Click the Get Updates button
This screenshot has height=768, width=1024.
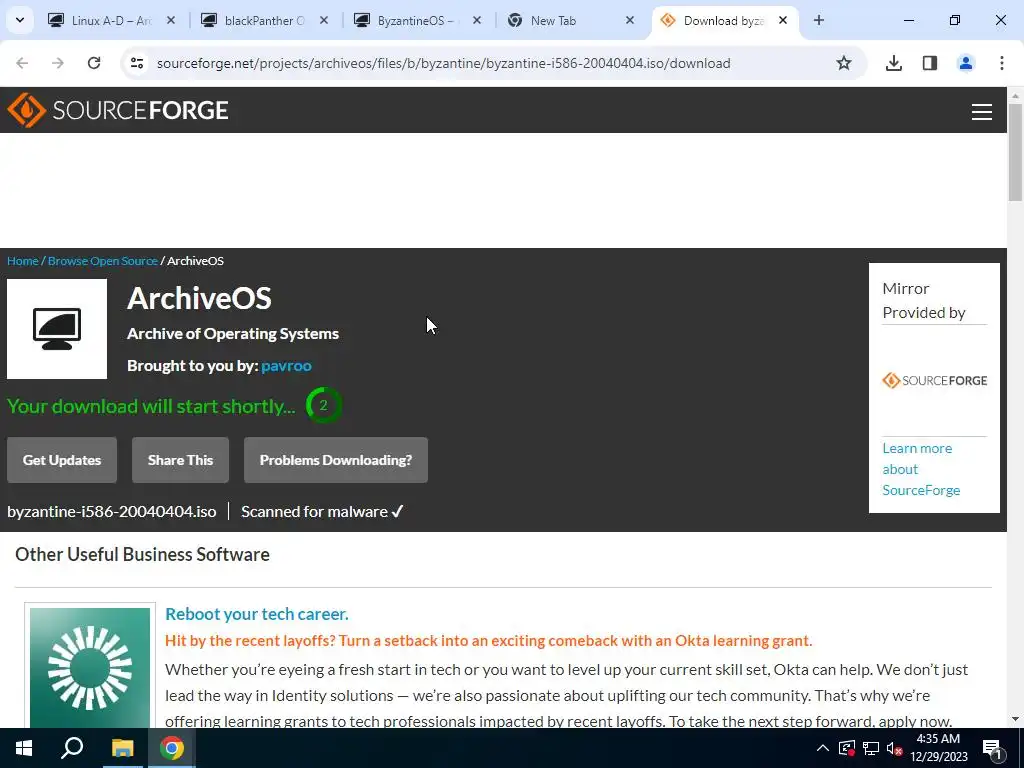point(62,460)
